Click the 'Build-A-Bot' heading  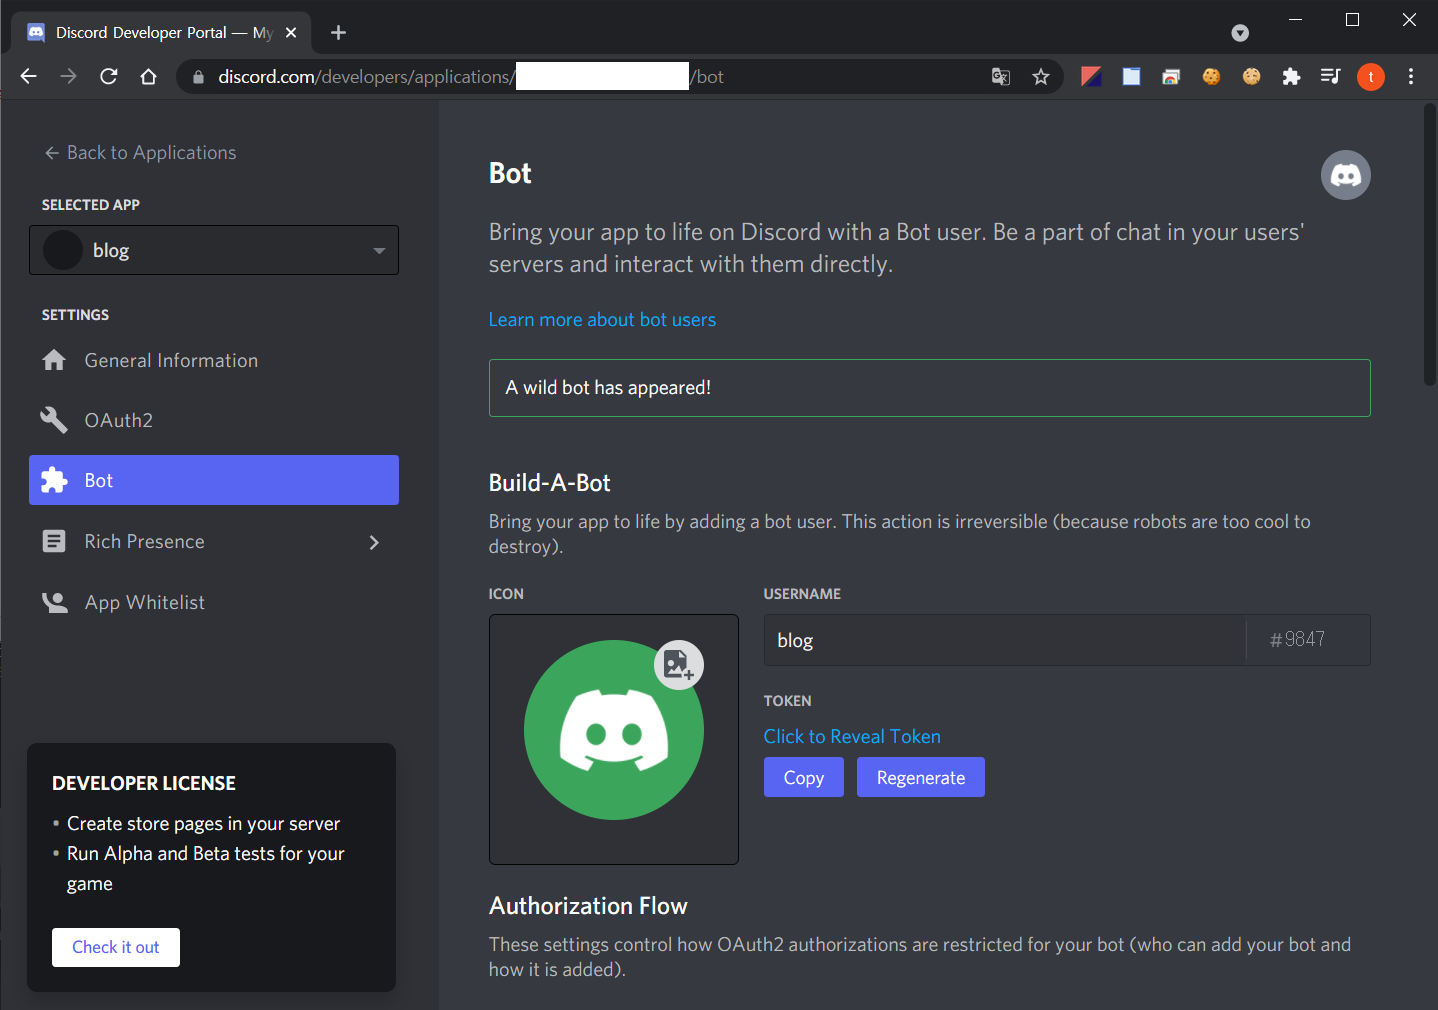pos(549,483)
